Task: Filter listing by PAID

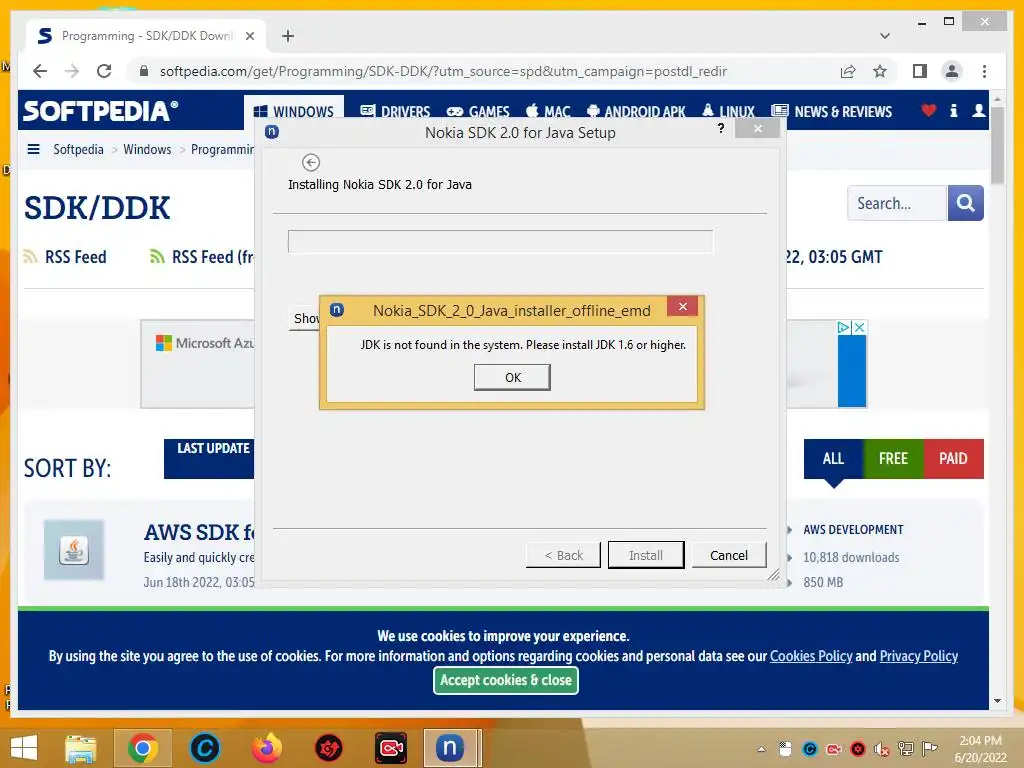Action: pos(953,458)
